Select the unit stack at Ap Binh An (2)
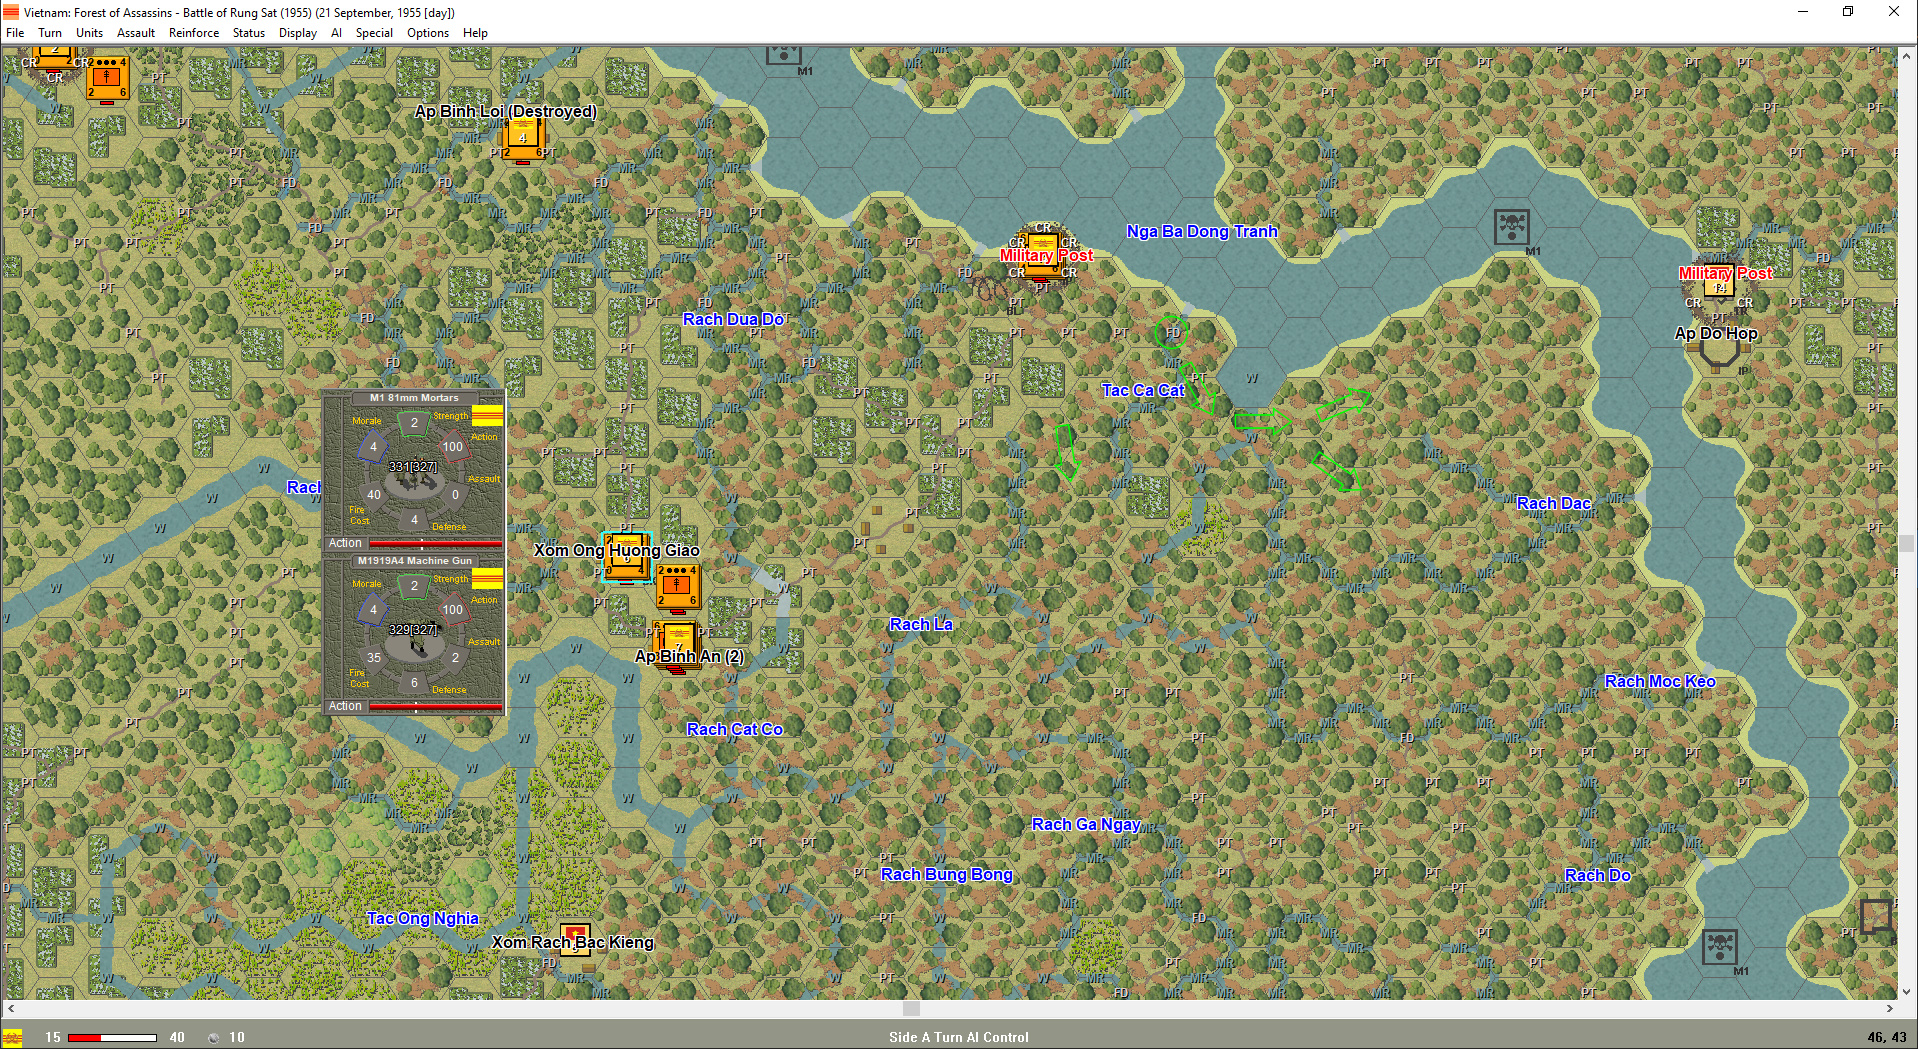1918x1049 pixels. 677,646
